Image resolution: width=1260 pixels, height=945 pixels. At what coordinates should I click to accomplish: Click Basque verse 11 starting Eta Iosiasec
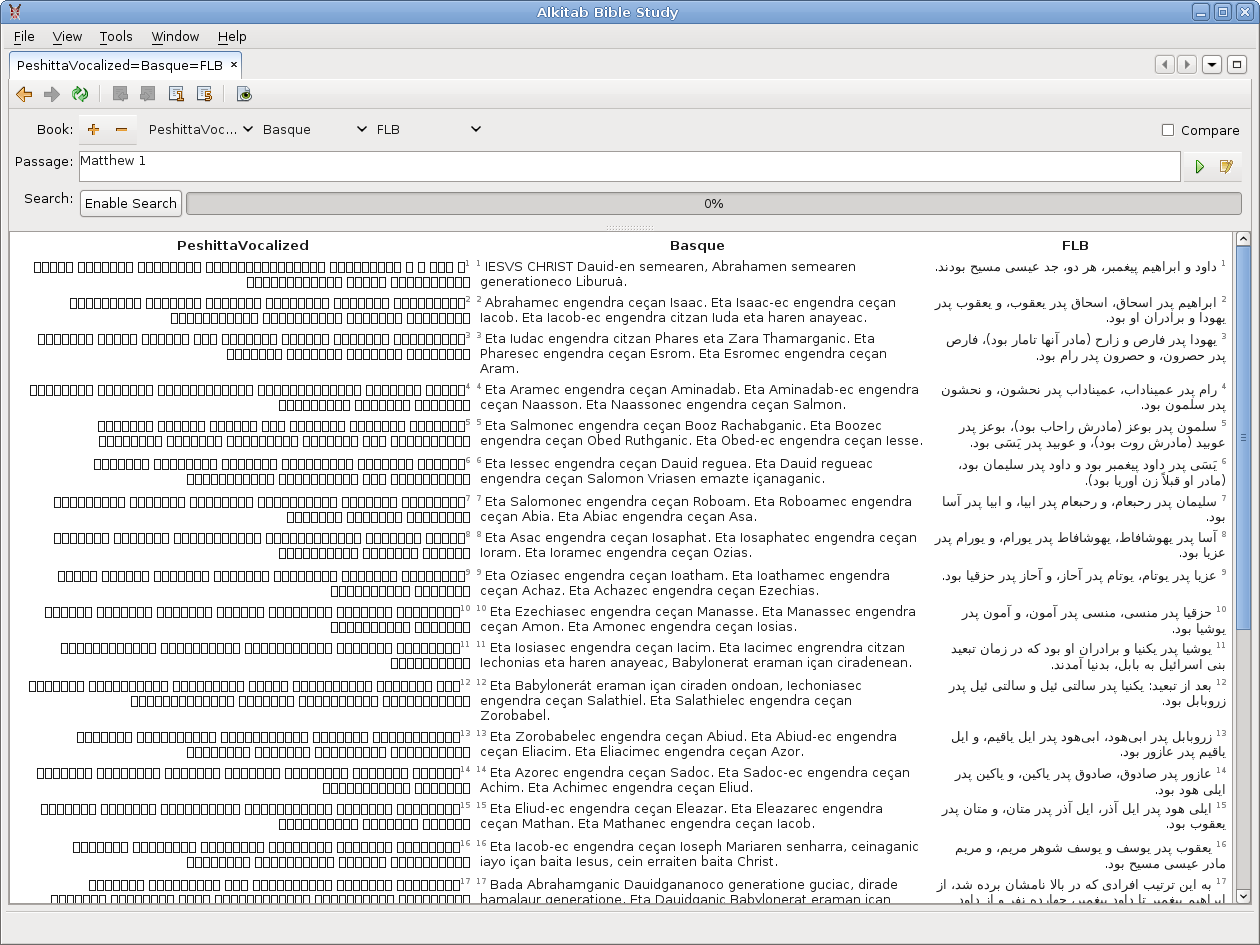pos(696,655)
